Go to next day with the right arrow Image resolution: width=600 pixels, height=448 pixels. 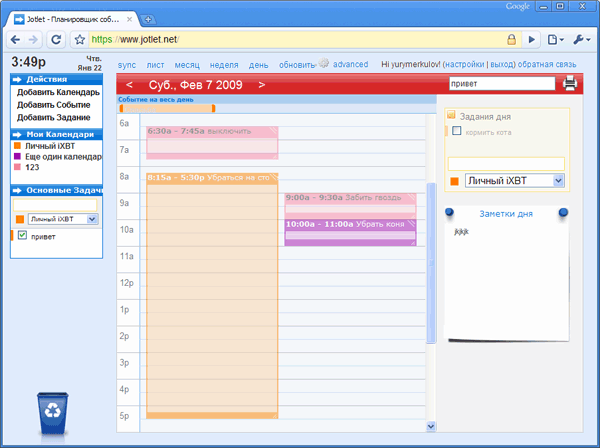click(261, 85)
